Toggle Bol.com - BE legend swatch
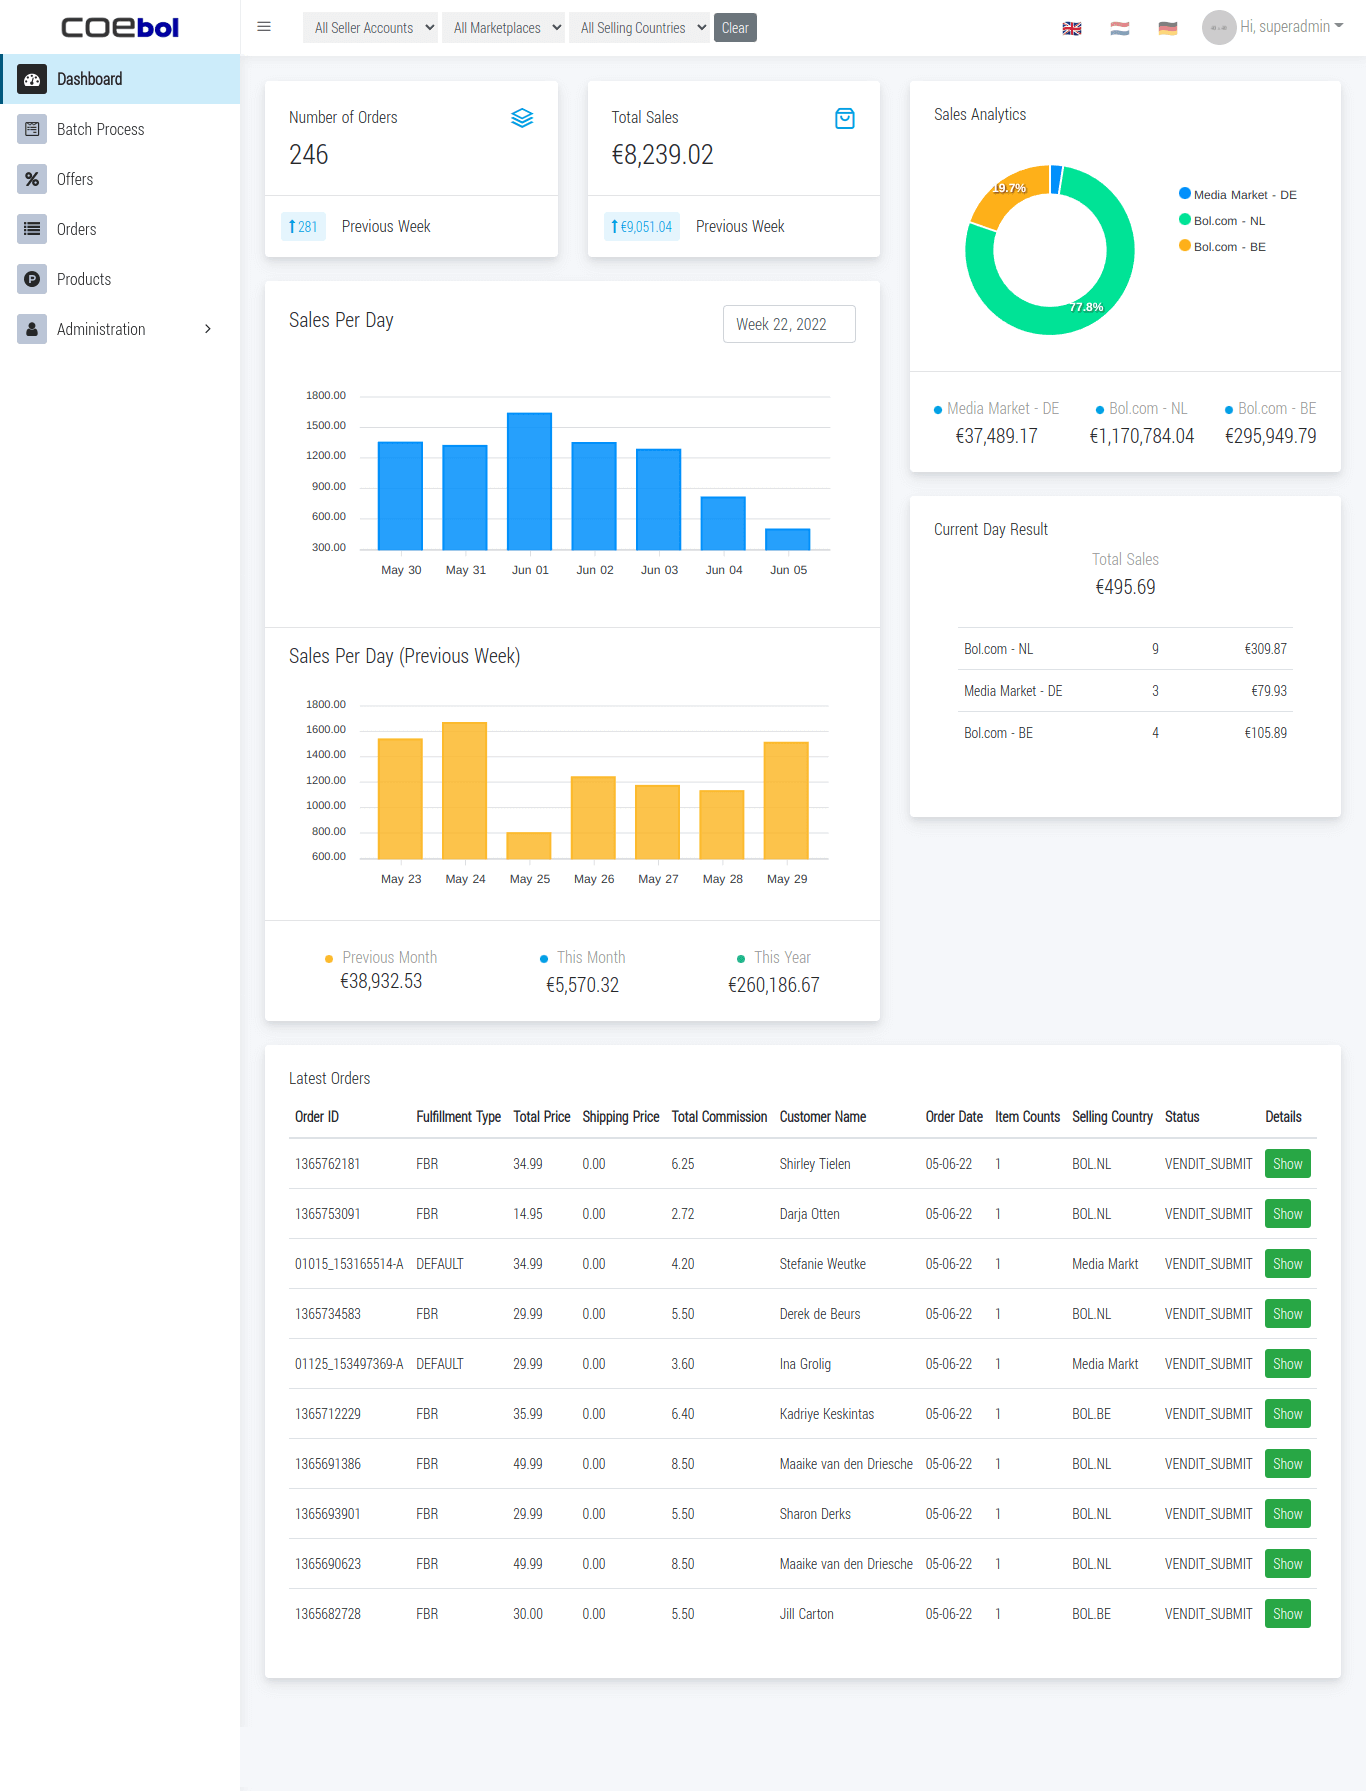 pyautogui.click(x=1185, y=246)
